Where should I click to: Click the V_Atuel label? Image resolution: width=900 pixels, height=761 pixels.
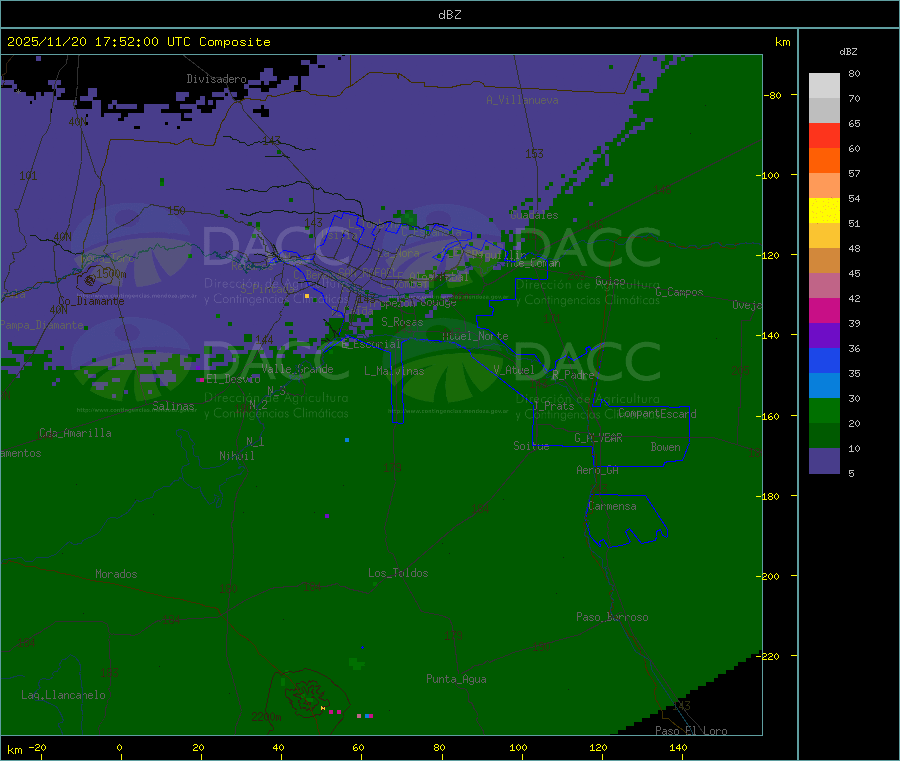click(x=514, y=370)
